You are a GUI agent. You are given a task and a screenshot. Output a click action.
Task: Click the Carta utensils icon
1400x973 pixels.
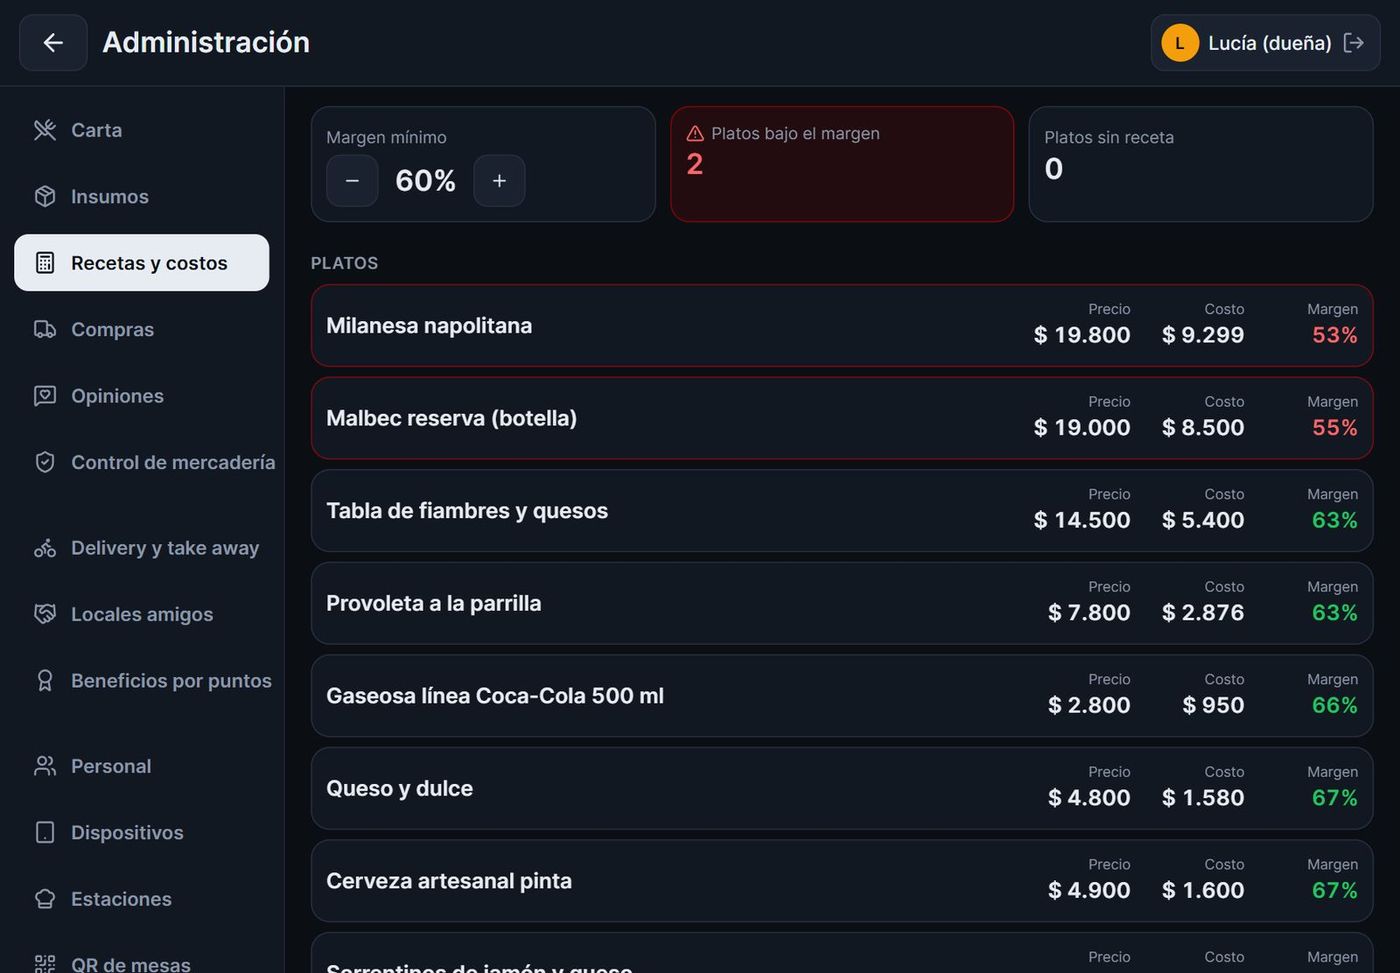[45, 130]
